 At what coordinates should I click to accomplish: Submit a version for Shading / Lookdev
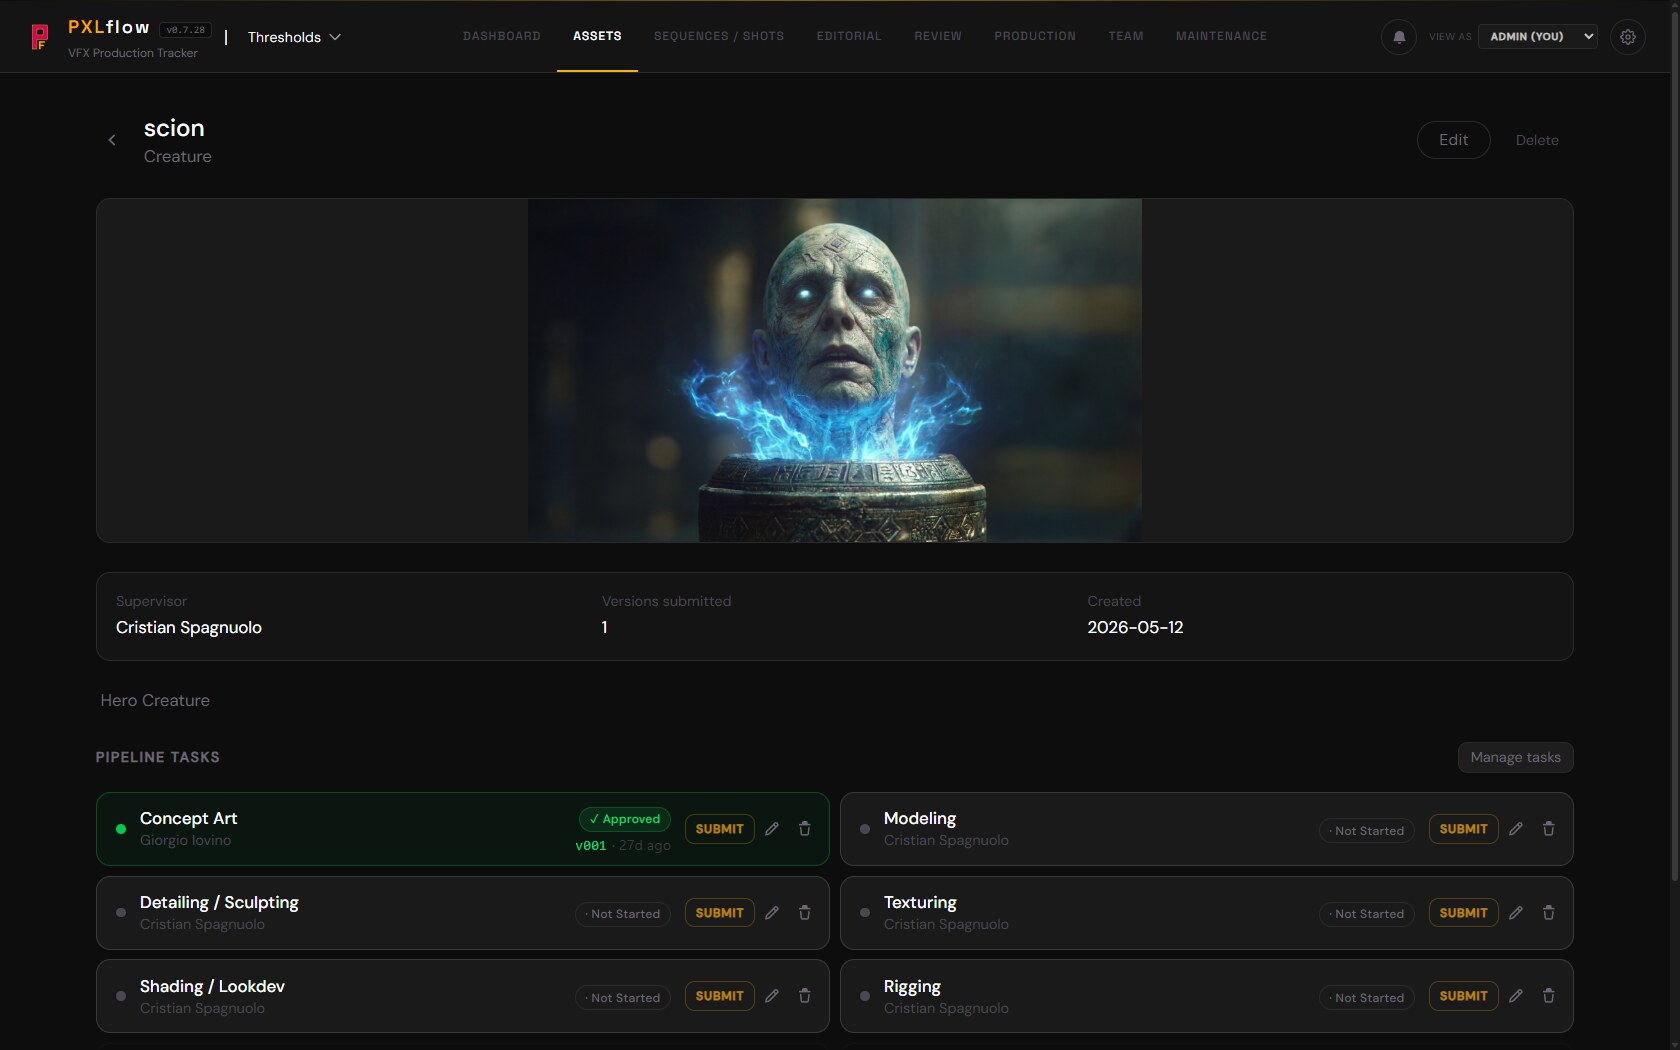(720, 996)
